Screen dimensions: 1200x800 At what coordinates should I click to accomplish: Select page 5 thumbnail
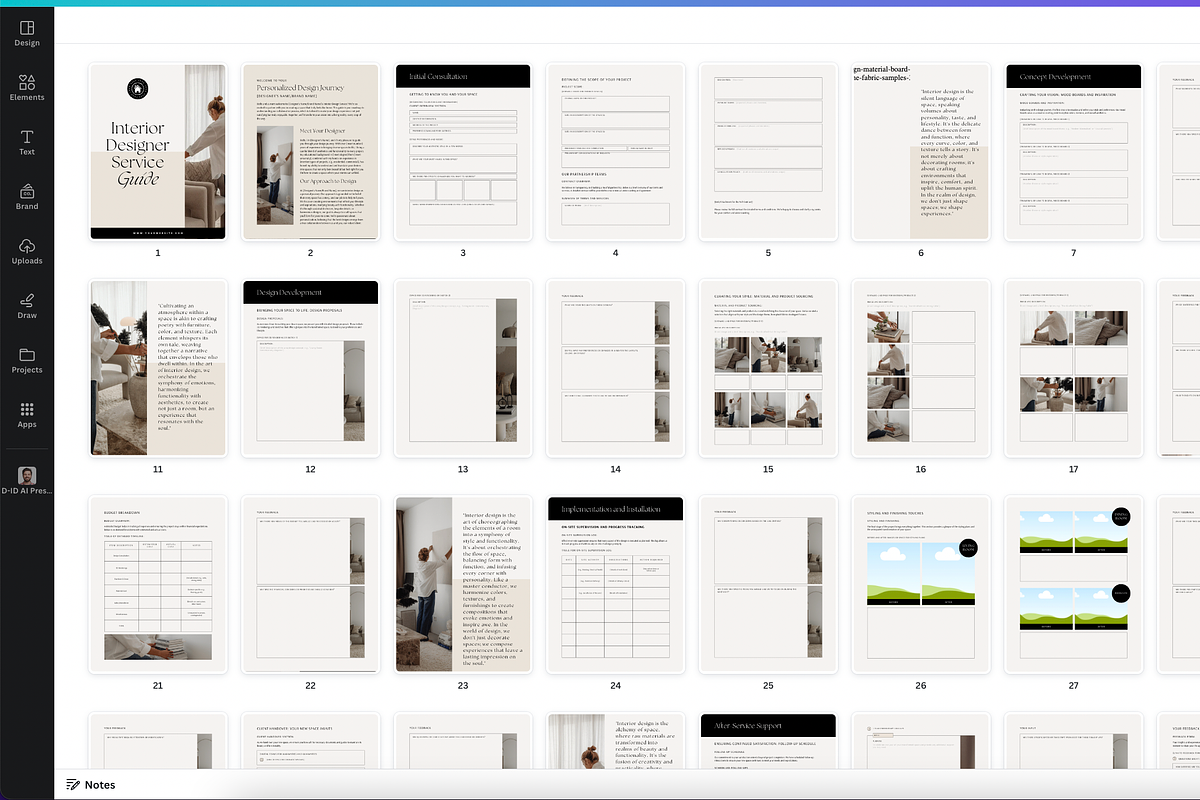click(x=768, y=152)
